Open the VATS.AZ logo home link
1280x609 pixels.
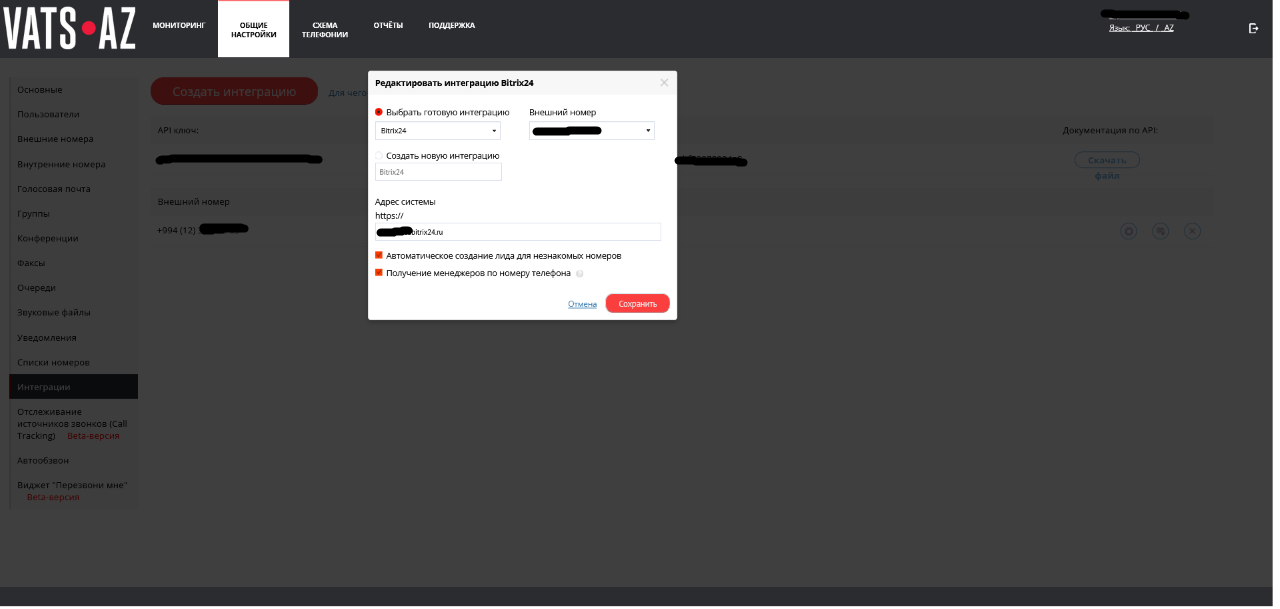[69, 28]
